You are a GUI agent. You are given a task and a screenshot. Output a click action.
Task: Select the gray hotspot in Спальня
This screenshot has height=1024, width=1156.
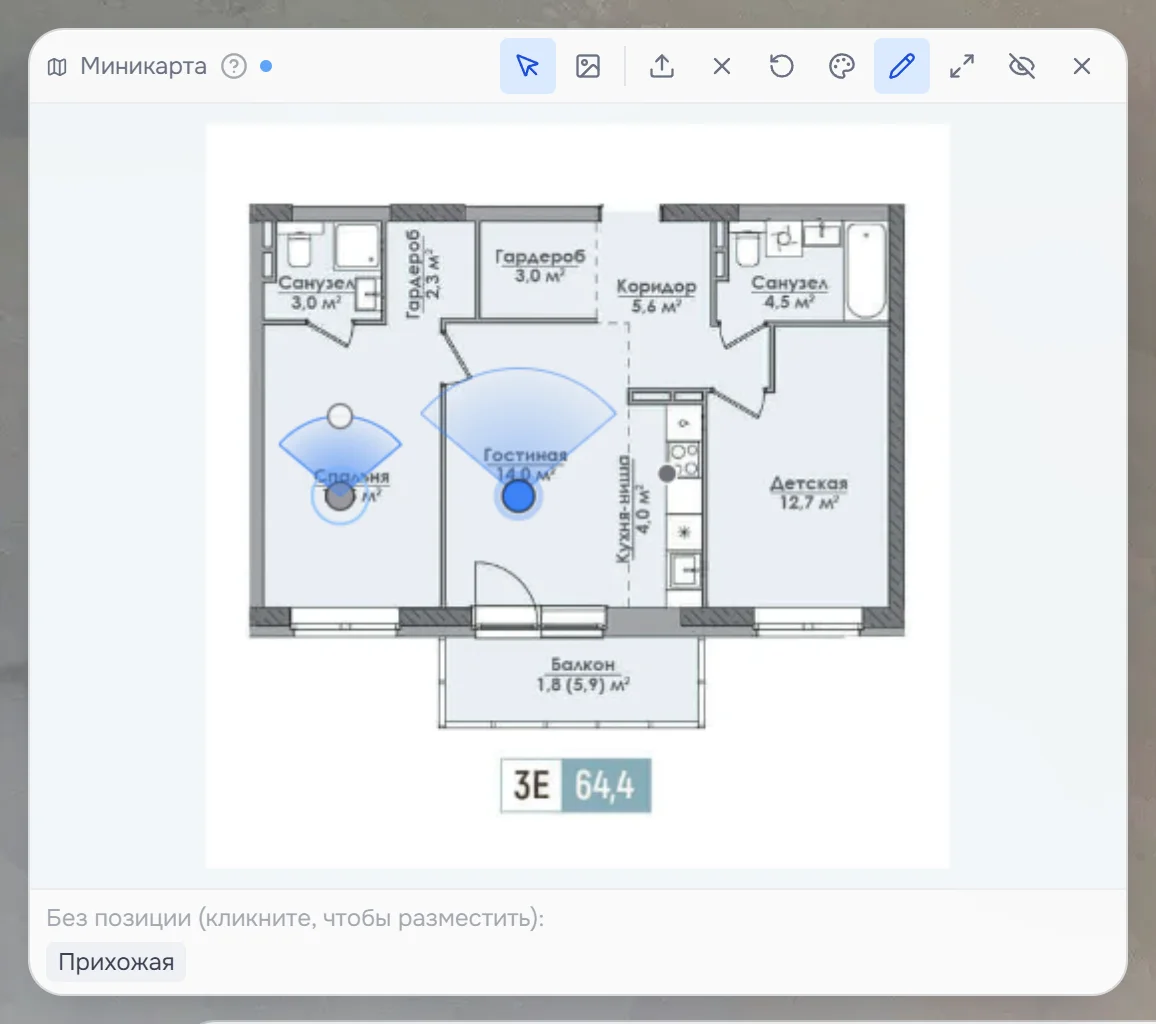[x=340, y=496]
